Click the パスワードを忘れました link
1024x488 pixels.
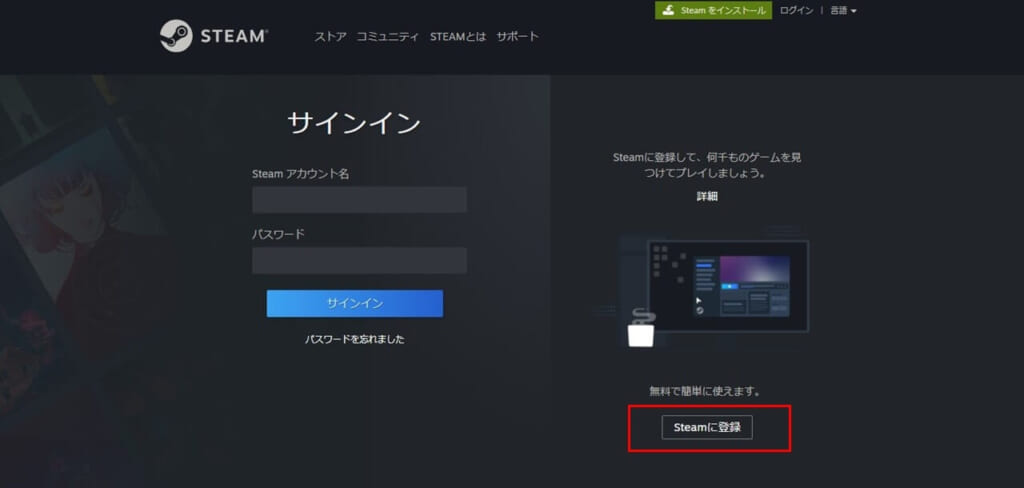pyautogui.click(x=355, y=339)
